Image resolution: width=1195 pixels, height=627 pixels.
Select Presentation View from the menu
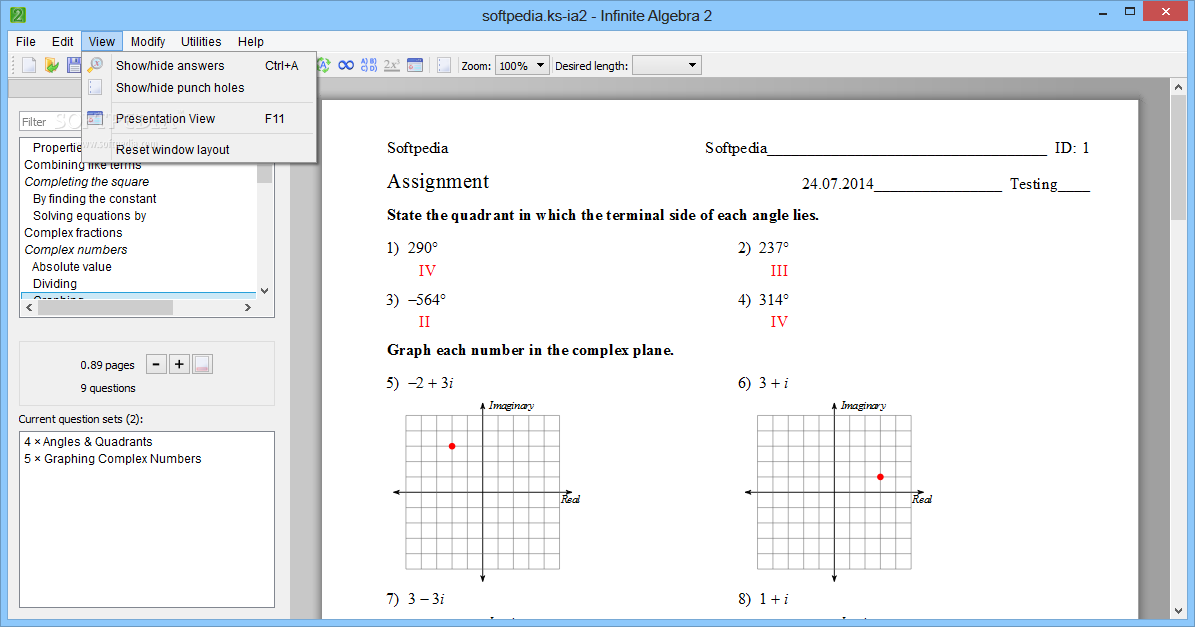coord(200,119)
